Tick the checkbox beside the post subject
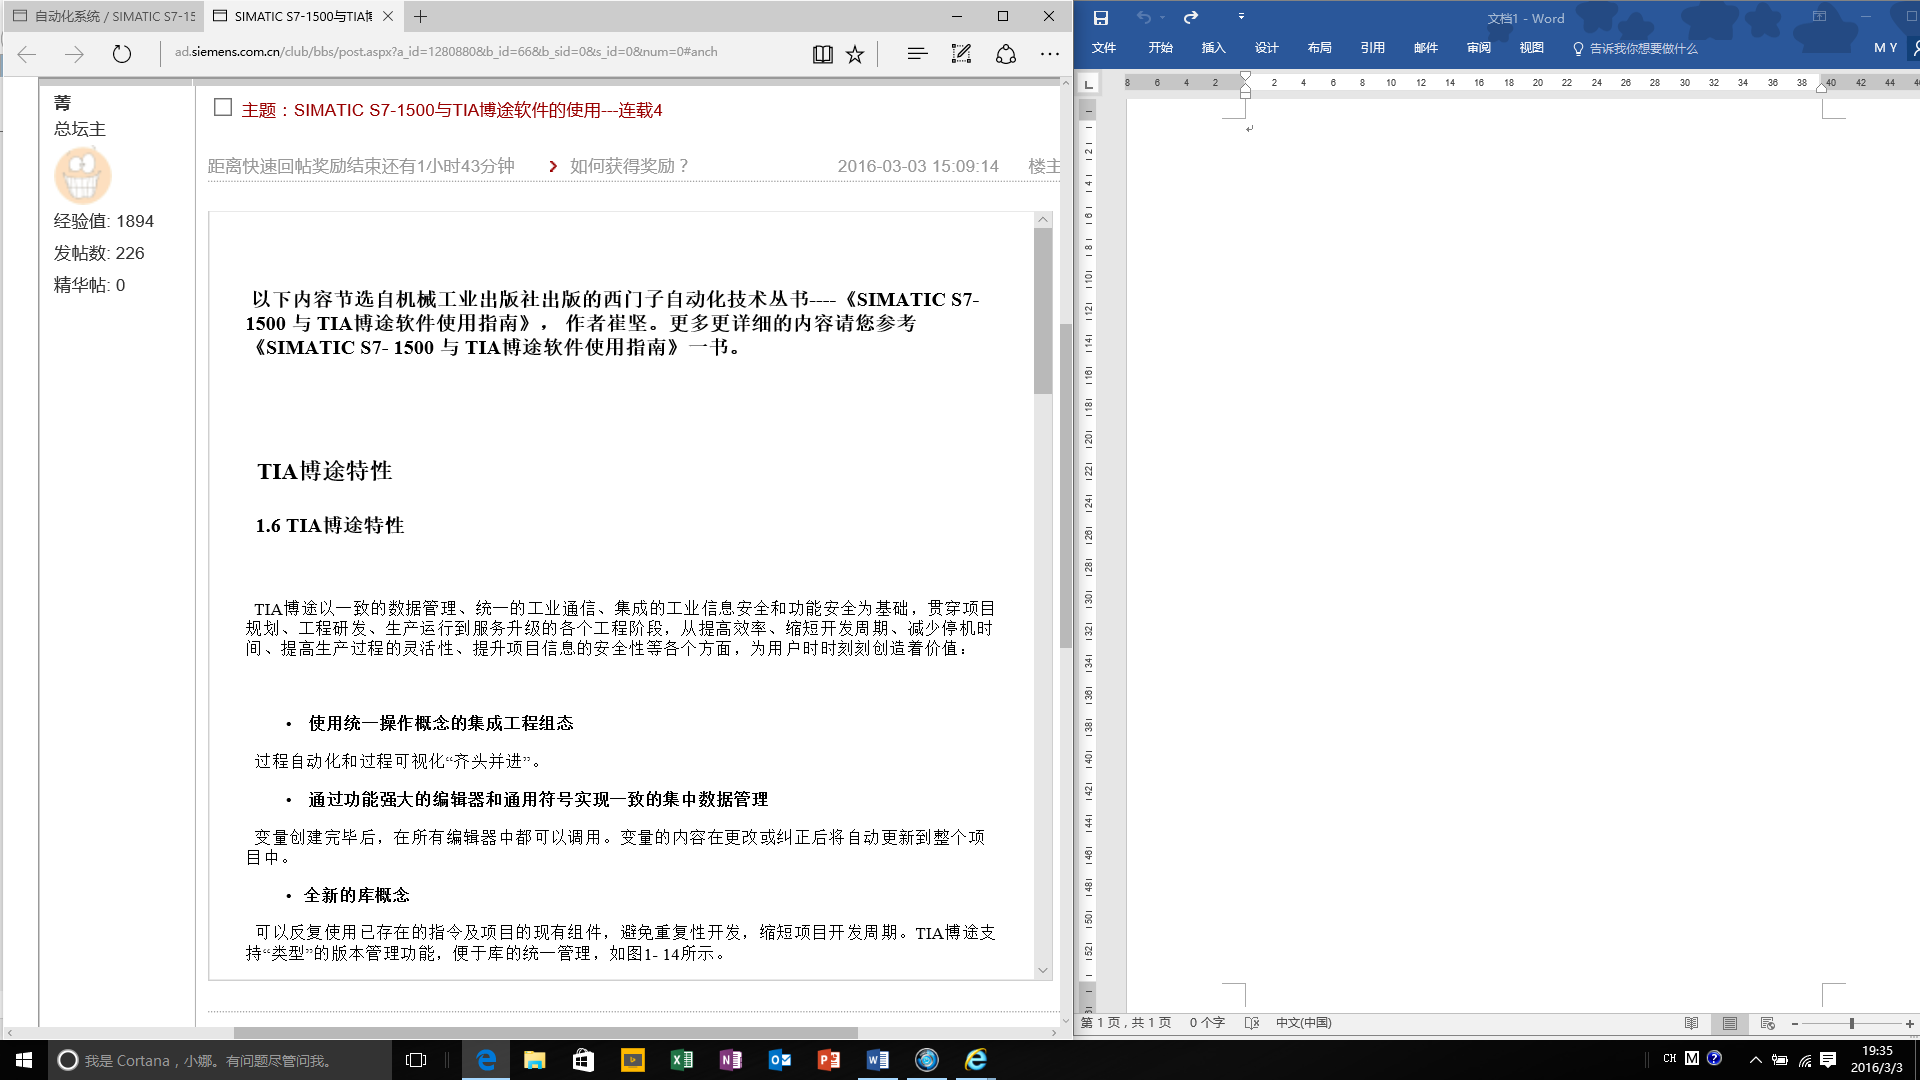 (223, 107)
